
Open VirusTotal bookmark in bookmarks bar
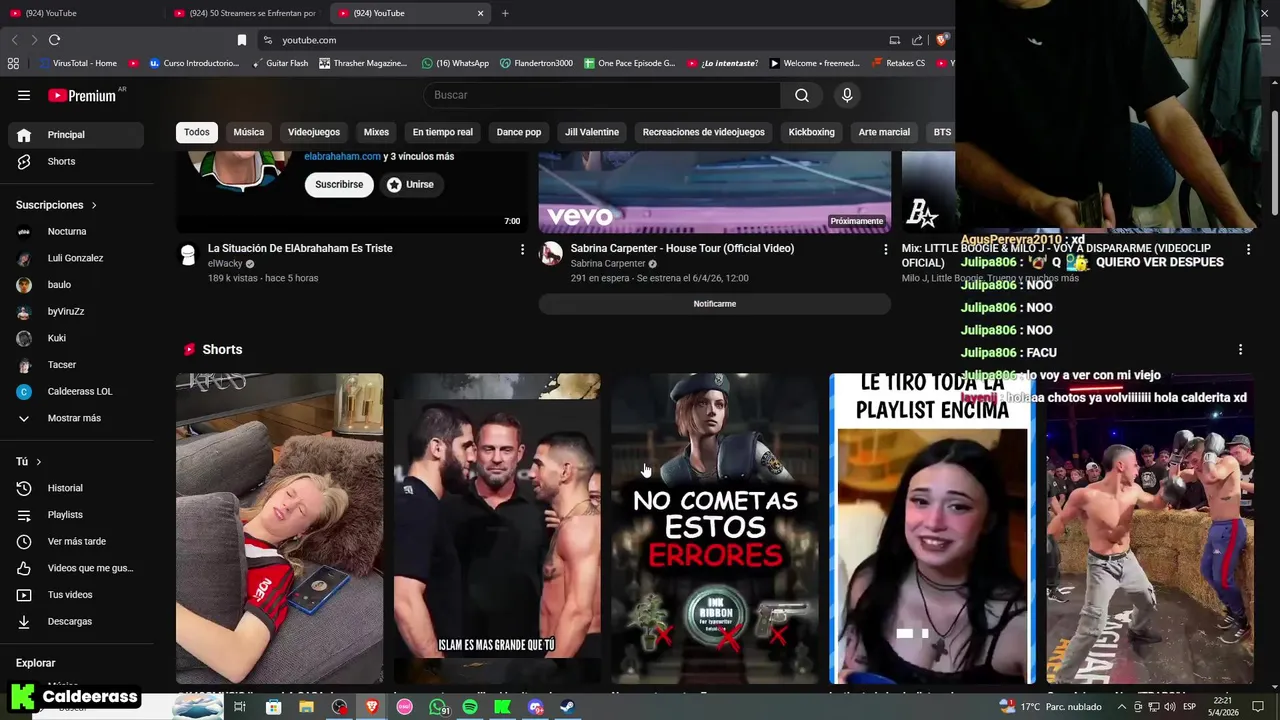pyautogui.click(x=78, y=63)
